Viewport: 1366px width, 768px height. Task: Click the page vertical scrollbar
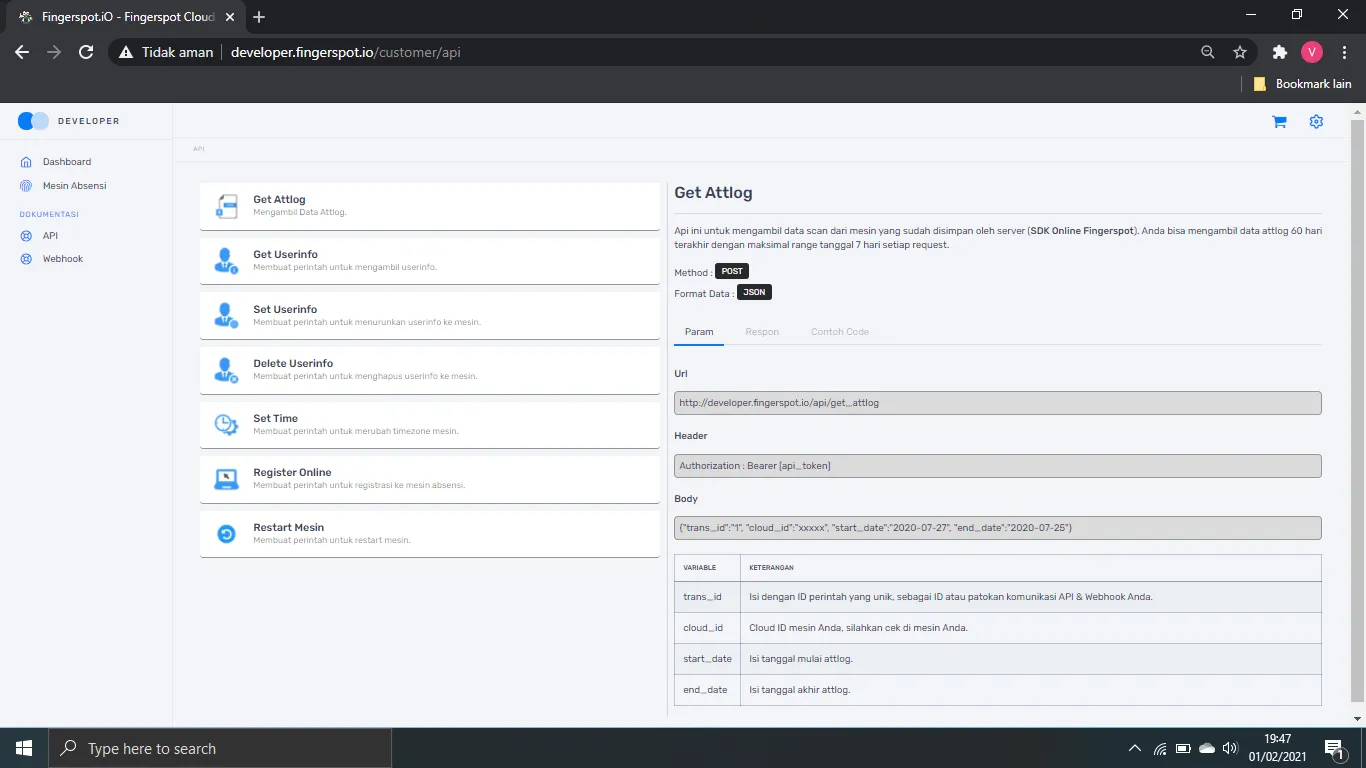1357,410
